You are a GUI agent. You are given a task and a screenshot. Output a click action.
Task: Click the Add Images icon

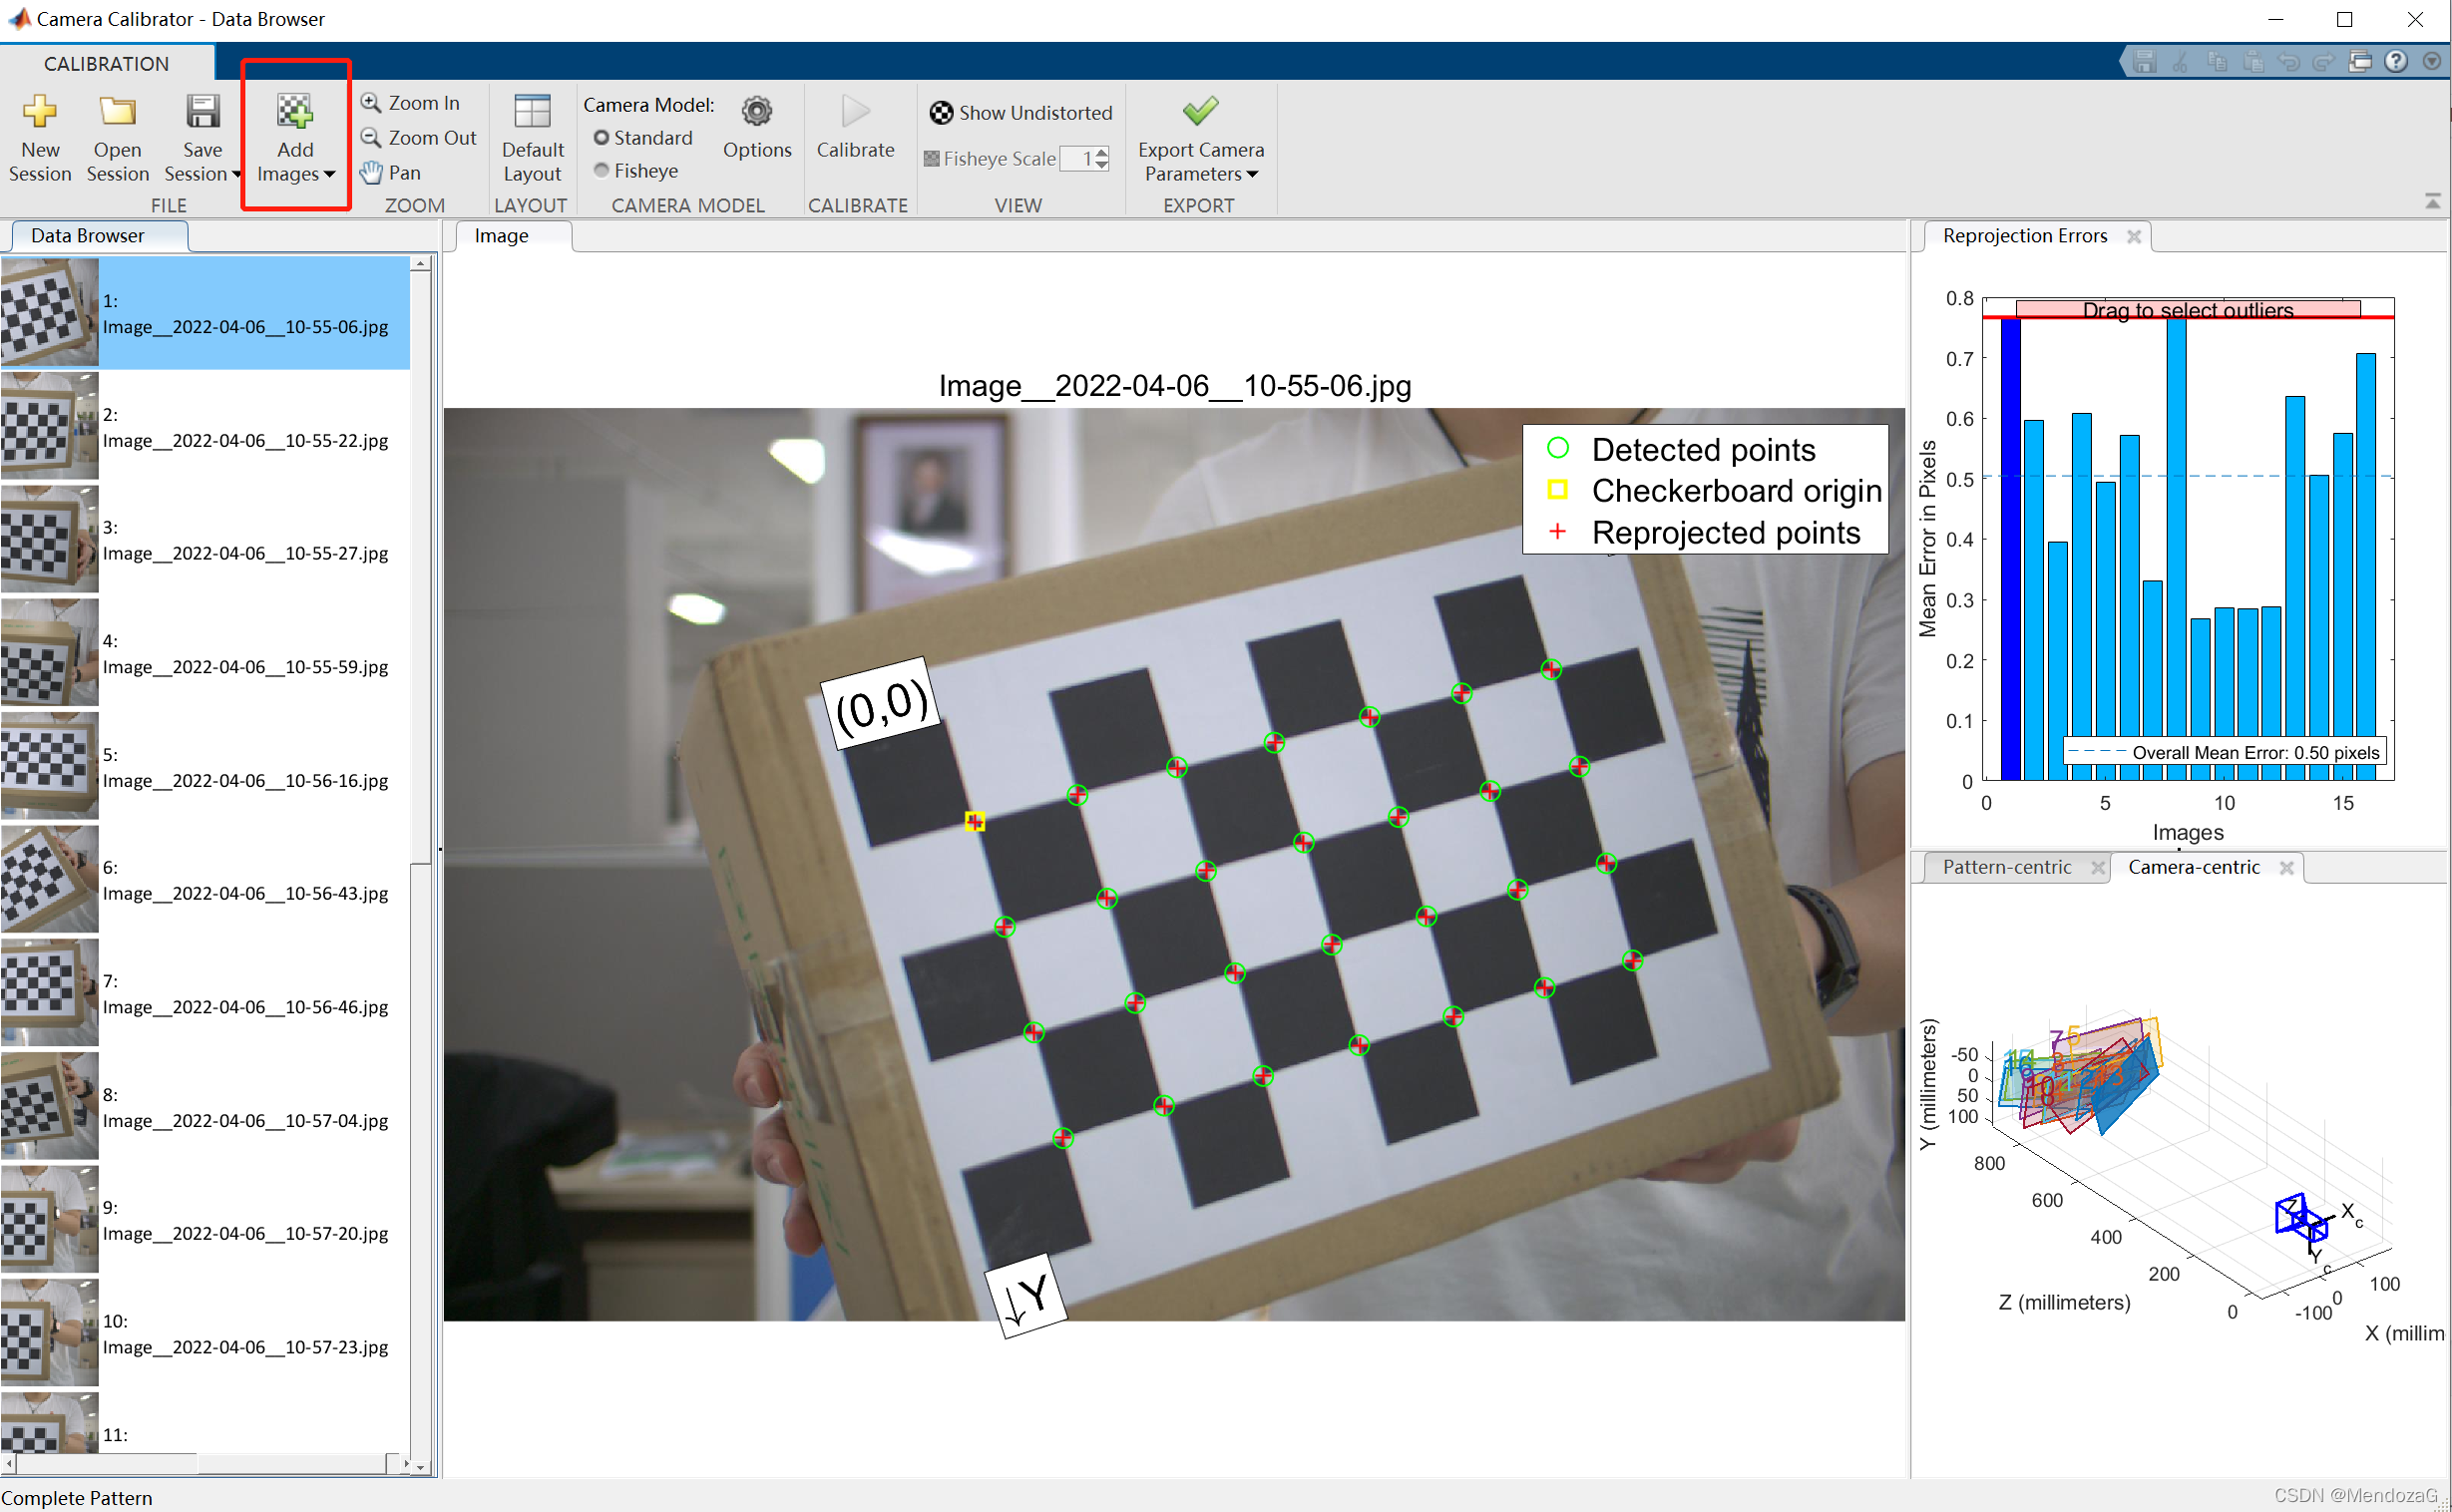(295, 112)
